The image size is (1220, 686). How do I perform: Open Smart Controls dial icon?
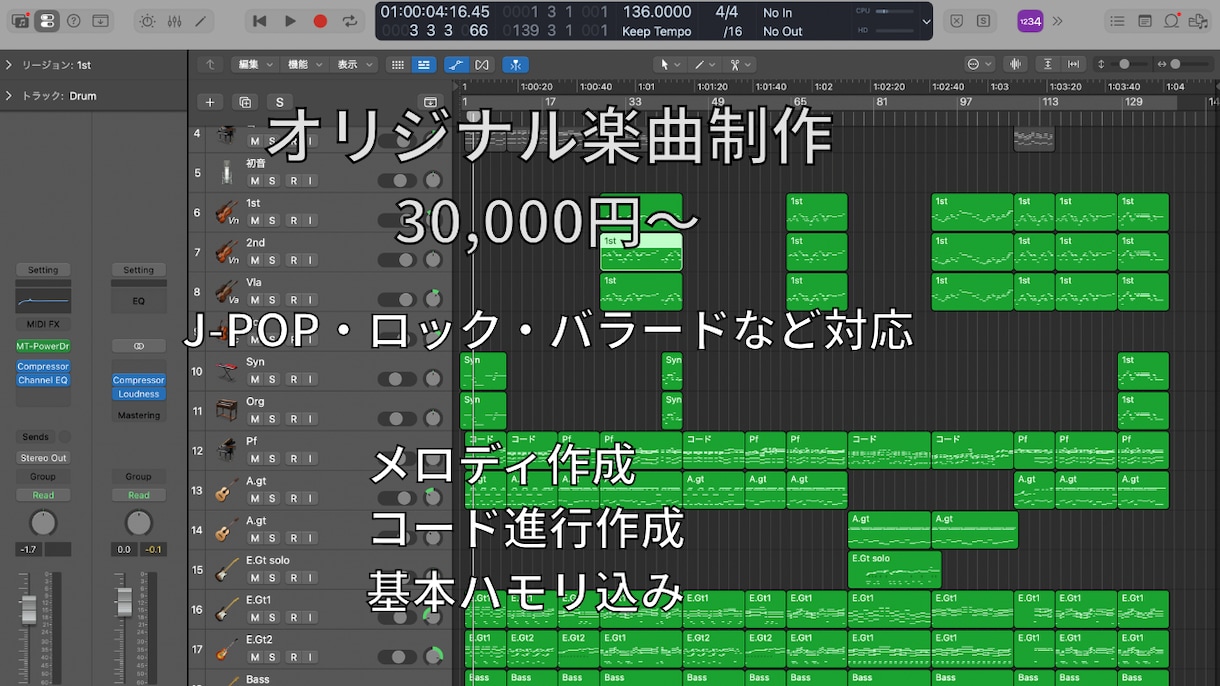pos(147,21)
